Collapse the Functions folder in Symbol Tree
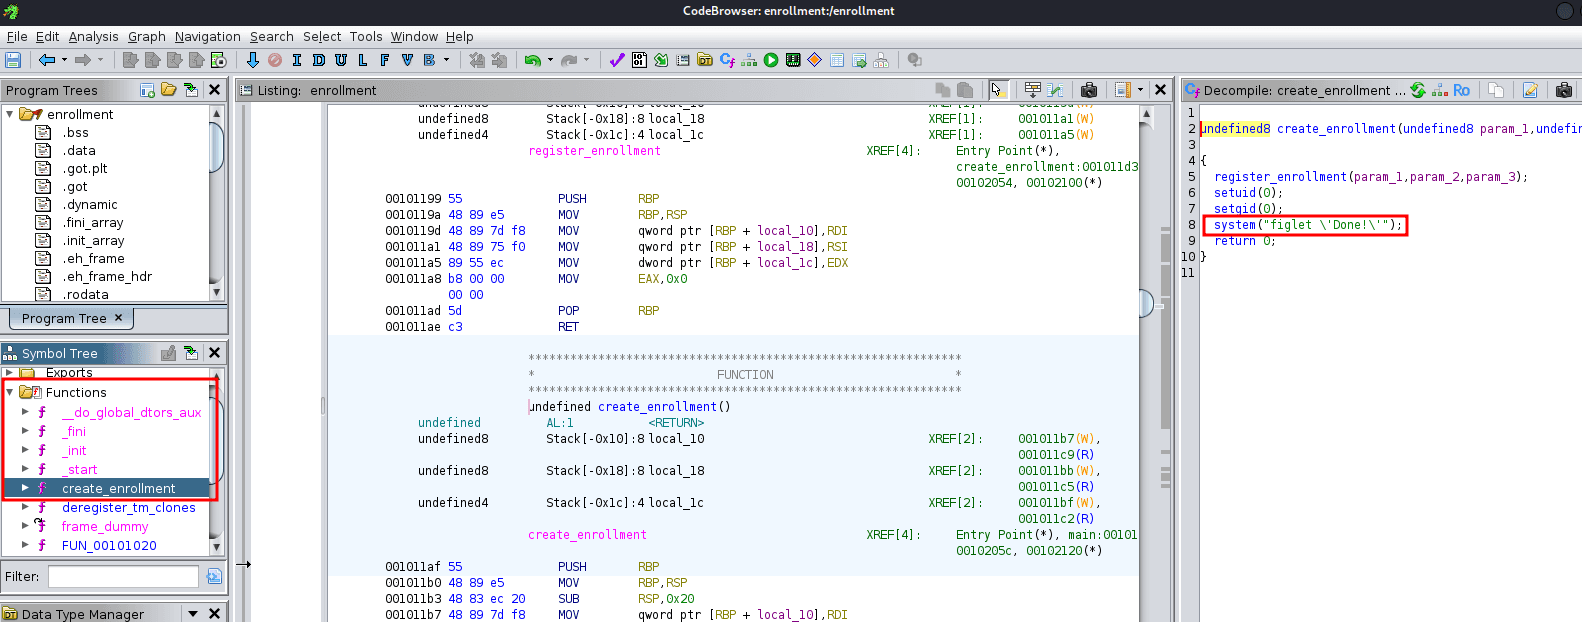 tap(10, 392)
